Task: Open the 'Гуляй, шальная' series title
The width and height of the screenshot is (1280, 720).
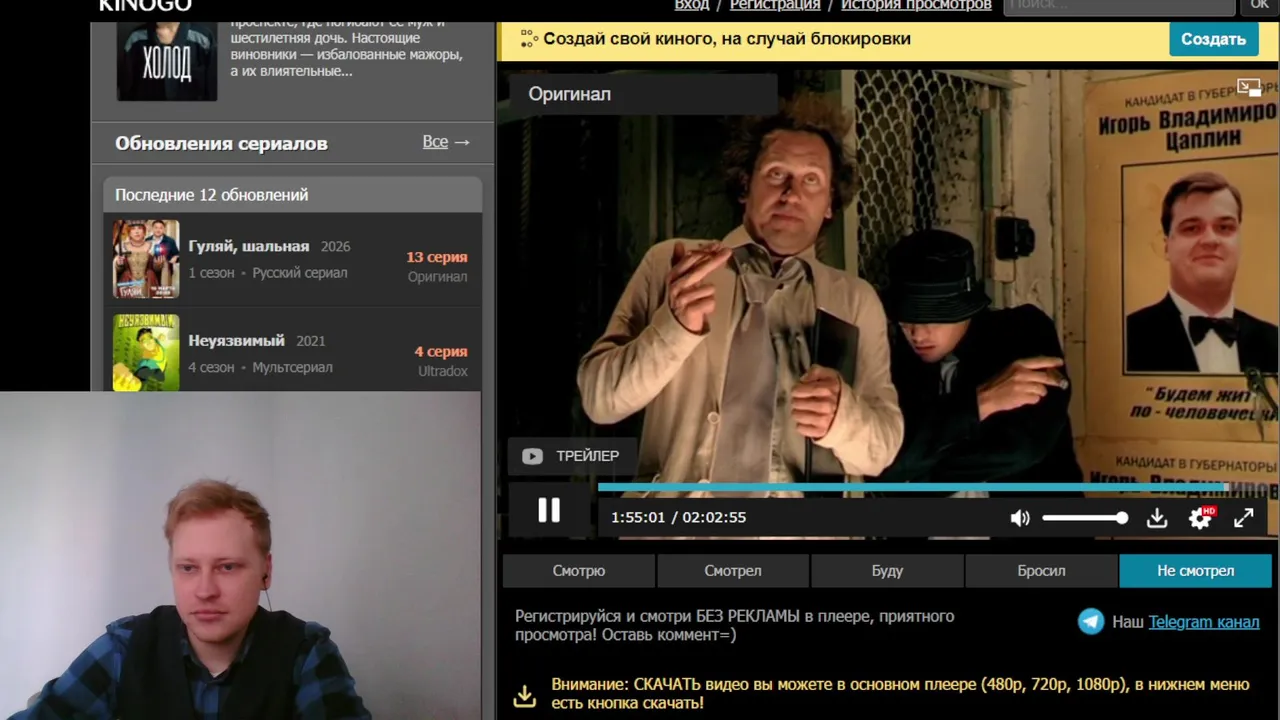Action: (249, 246)
